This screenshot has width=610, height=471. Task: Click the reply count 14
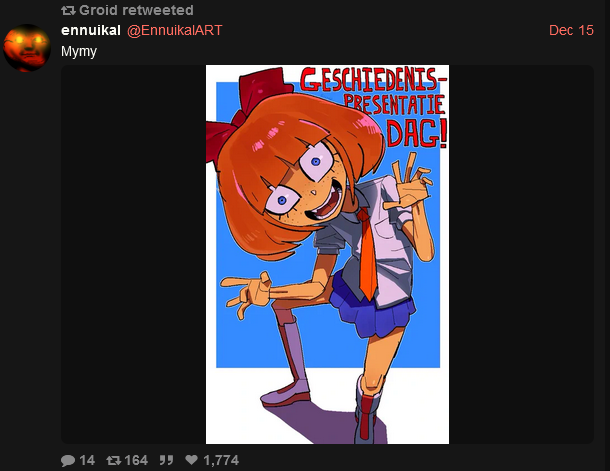(87, 460)
